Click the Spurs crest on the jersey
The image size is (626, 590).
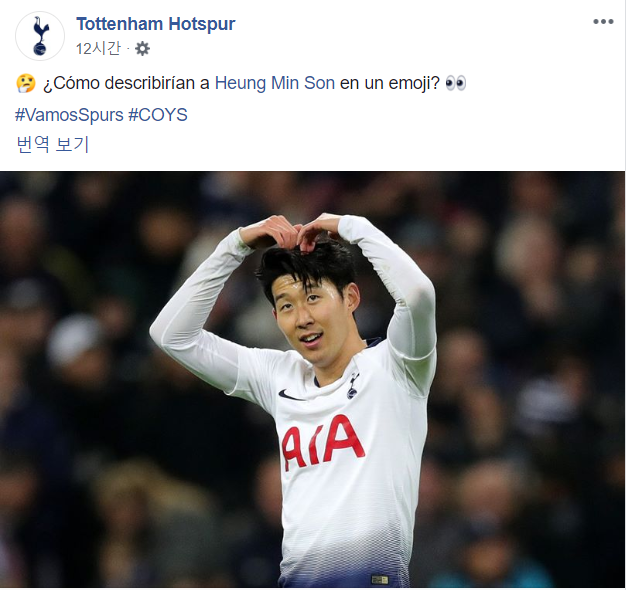(352, 386)
